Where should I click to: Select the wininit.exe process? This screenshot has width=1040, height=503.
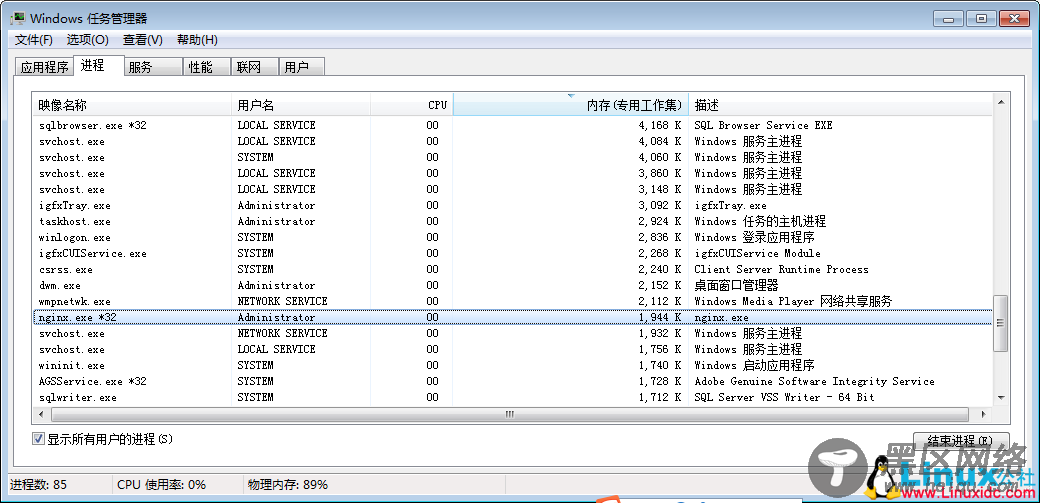(513, 366)
